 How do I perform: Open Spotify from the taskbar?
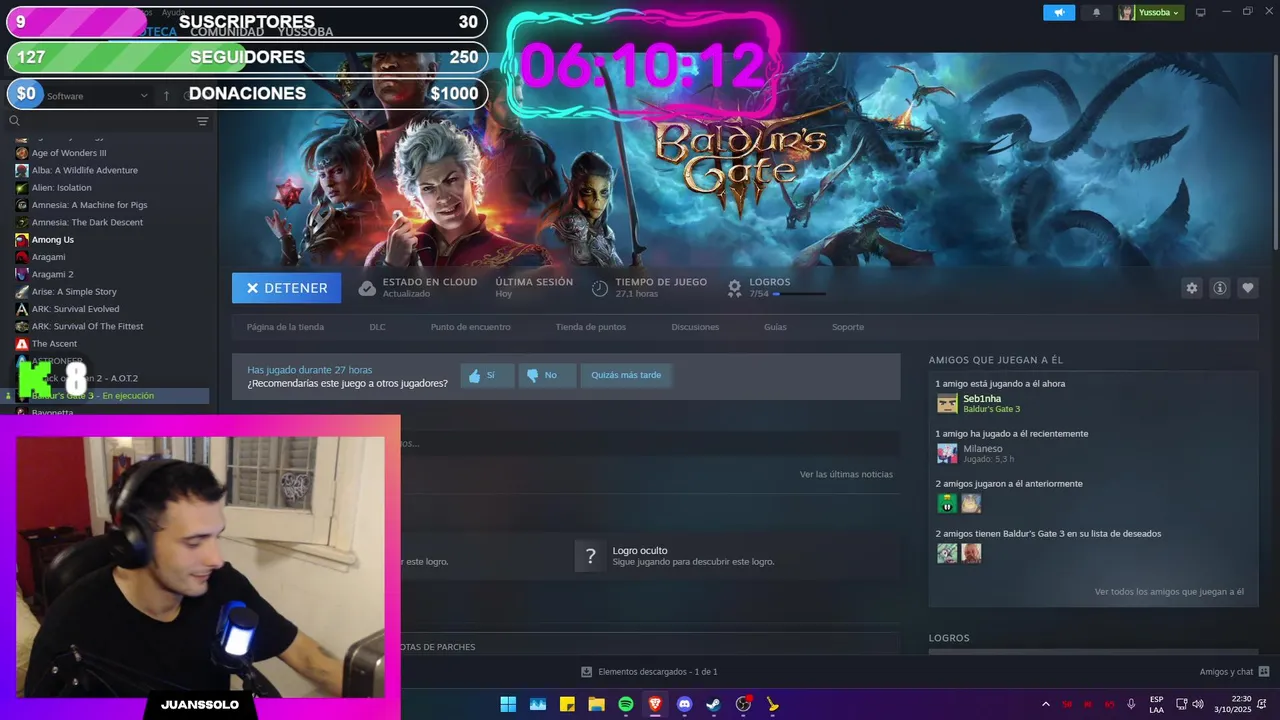(x=626, y=704)
